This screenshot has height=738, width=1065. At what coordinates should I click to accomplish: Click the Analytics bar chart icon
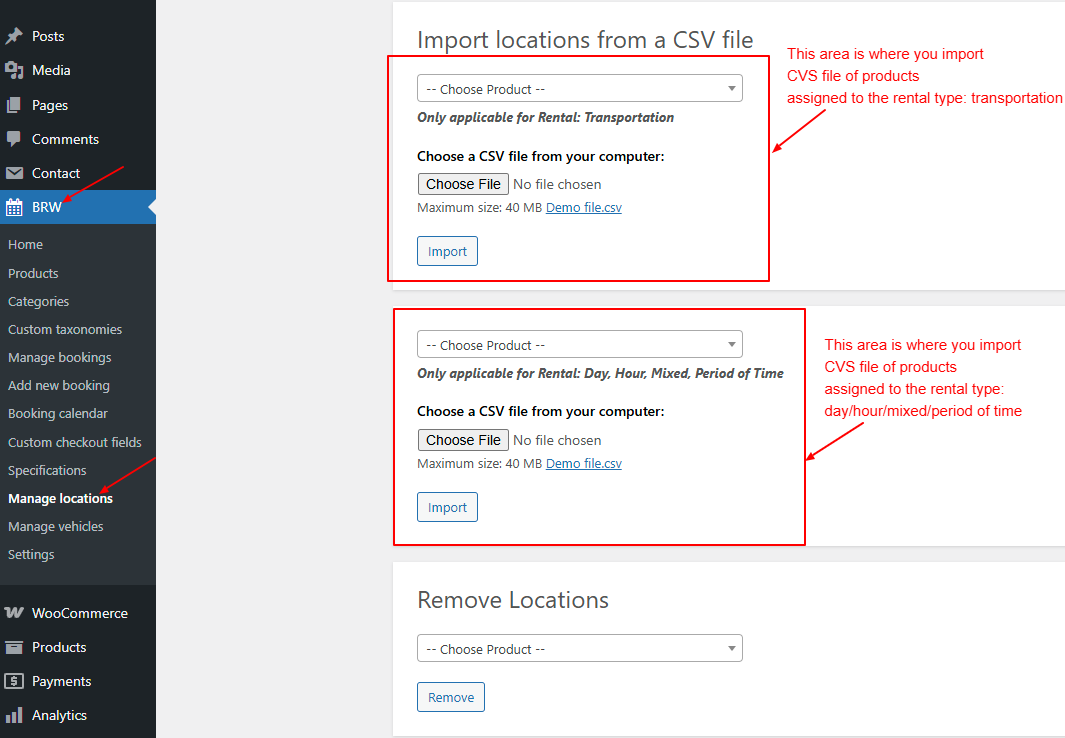[x=14, y=715]
